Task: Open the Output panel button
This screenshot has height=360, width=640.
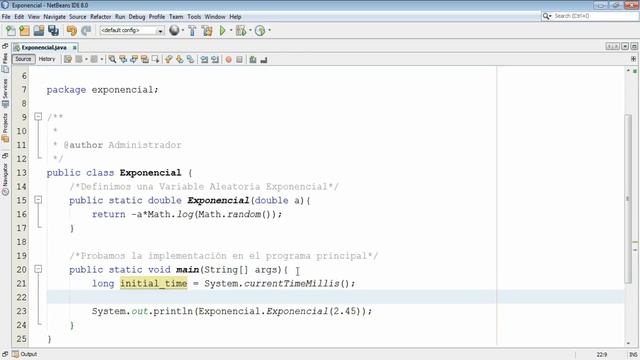Action: click(x=25, y=354)
